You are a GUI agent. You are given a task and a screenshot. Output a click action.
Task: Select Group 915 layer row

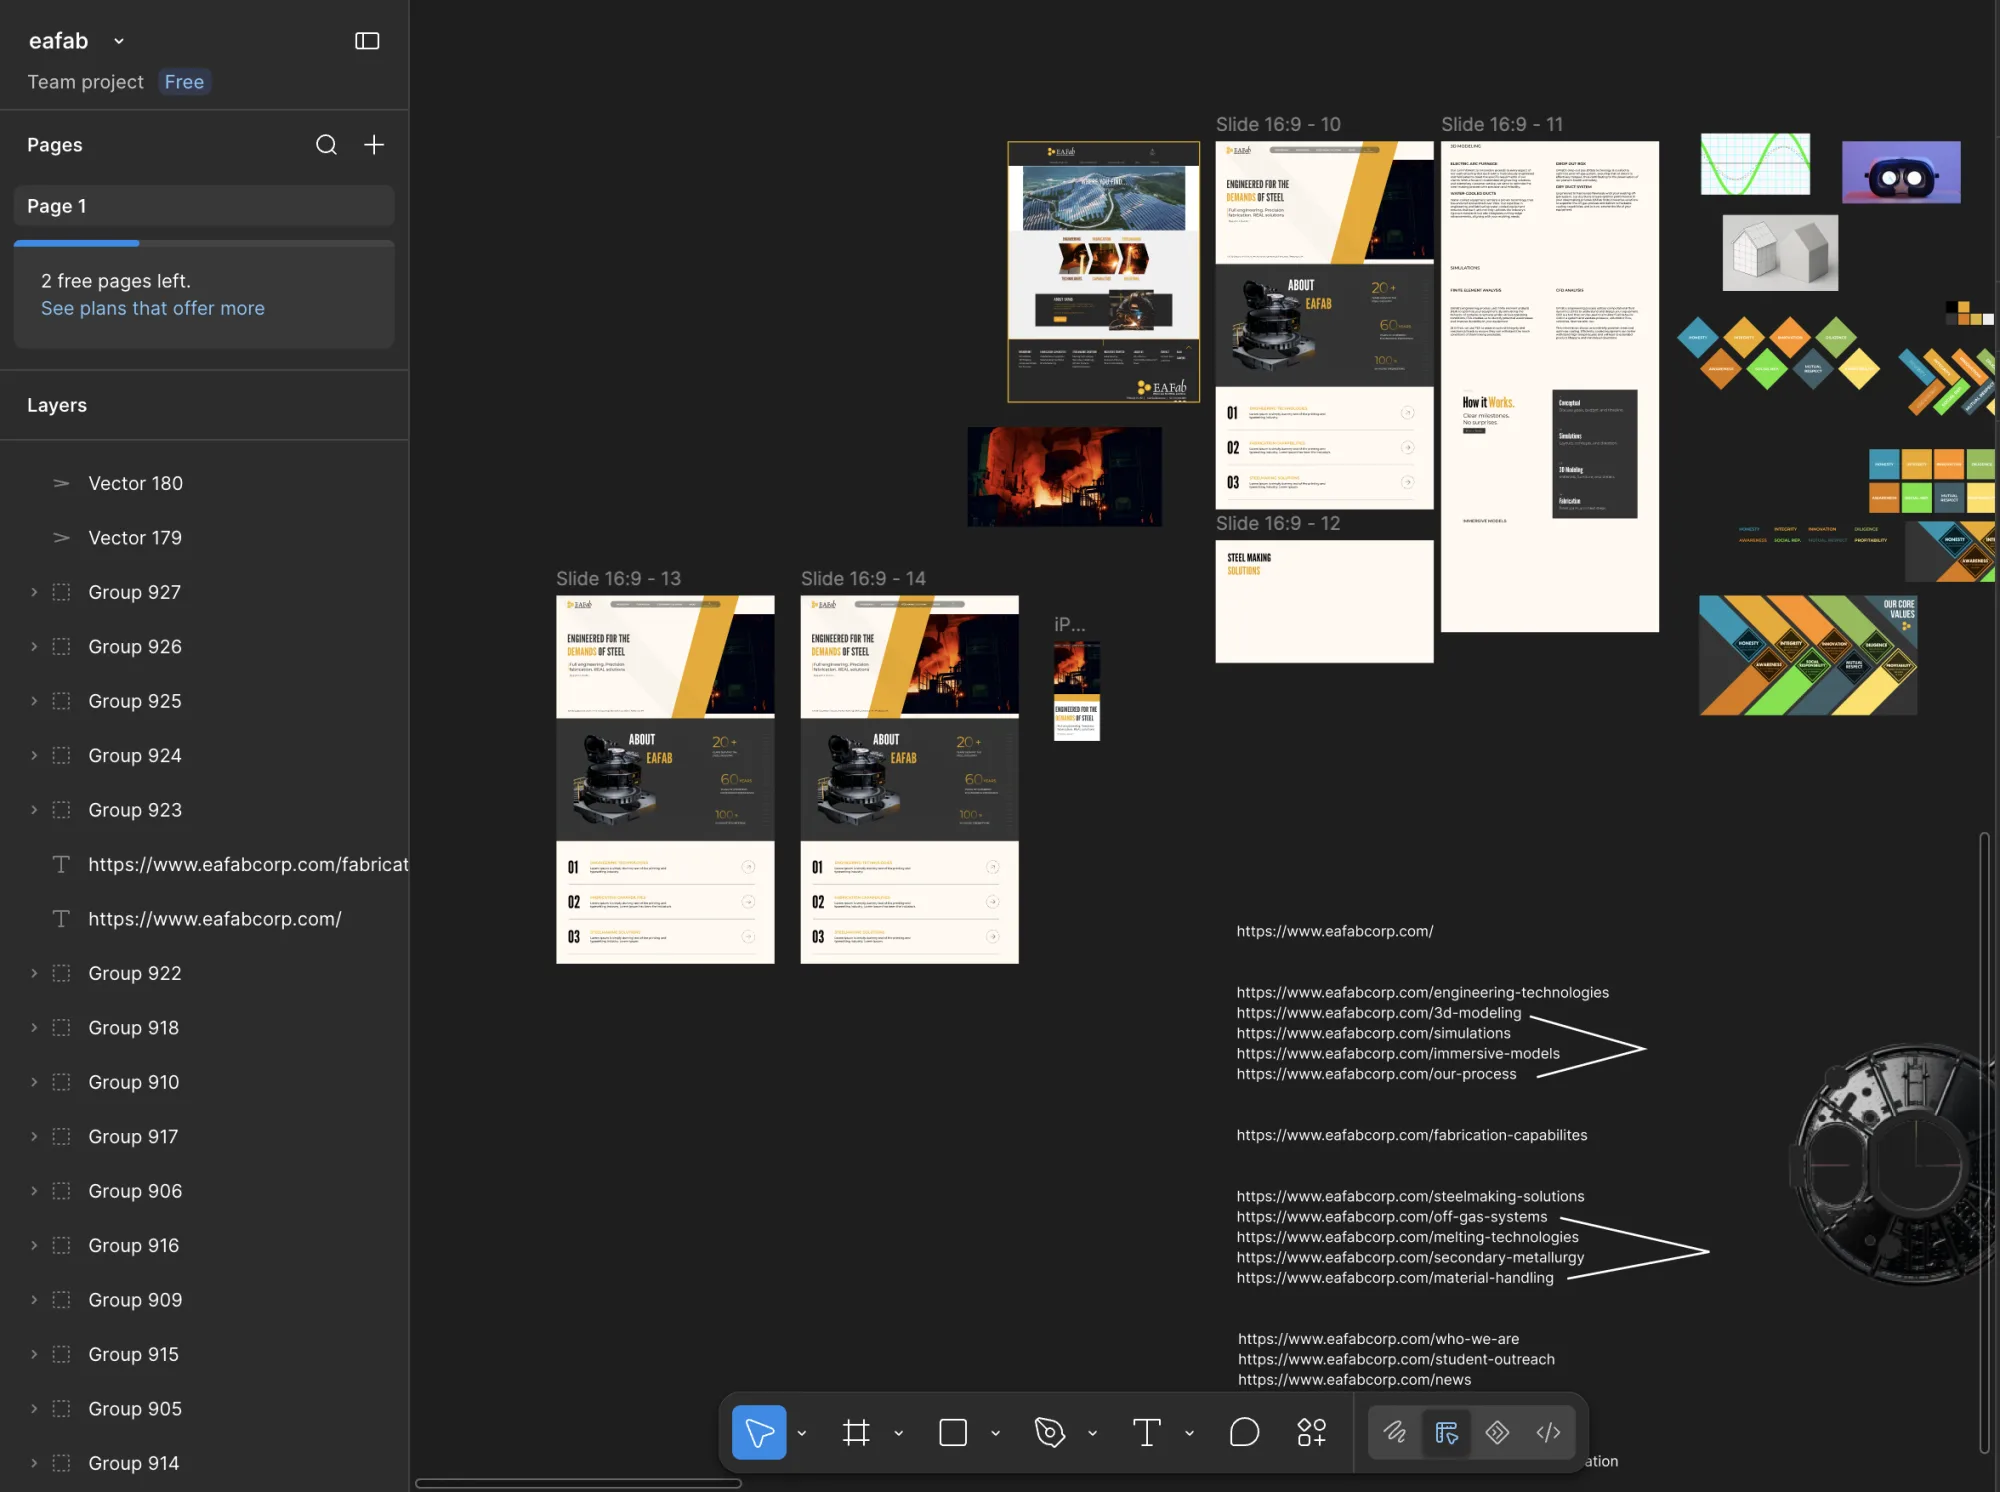point(204,1354)
